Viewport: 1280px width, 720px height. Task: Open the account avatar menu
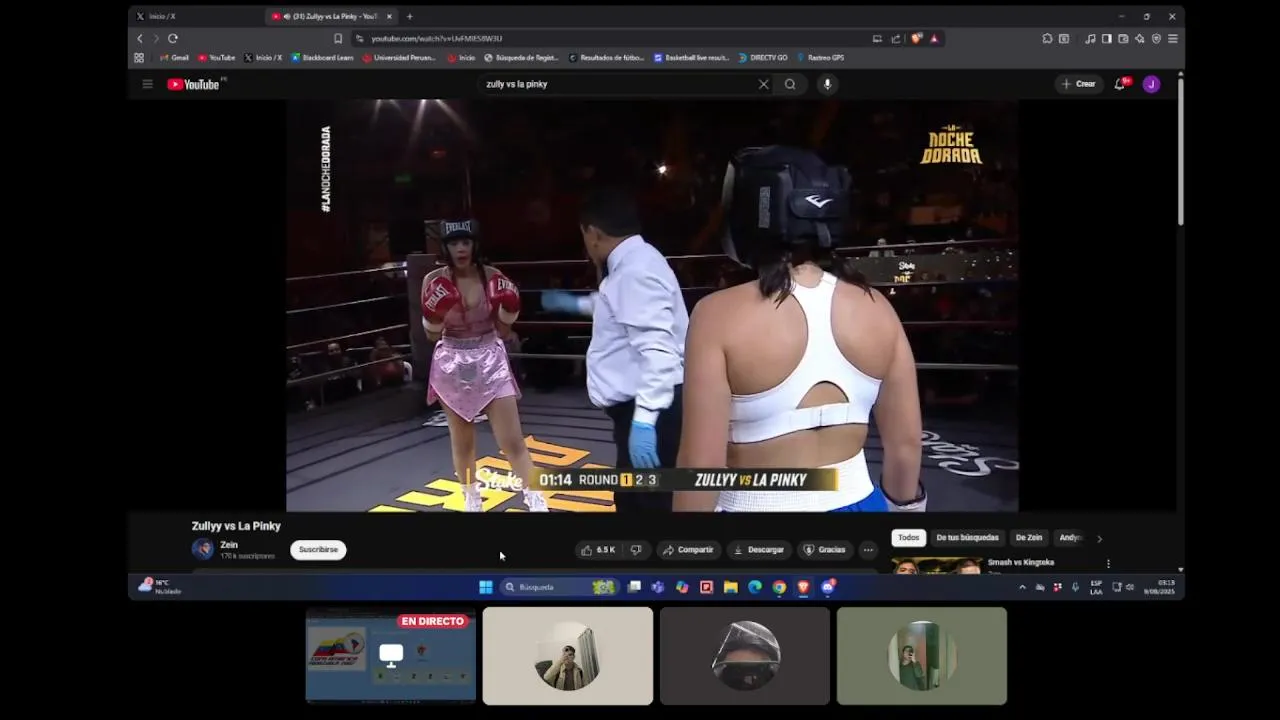[1151, 84]
